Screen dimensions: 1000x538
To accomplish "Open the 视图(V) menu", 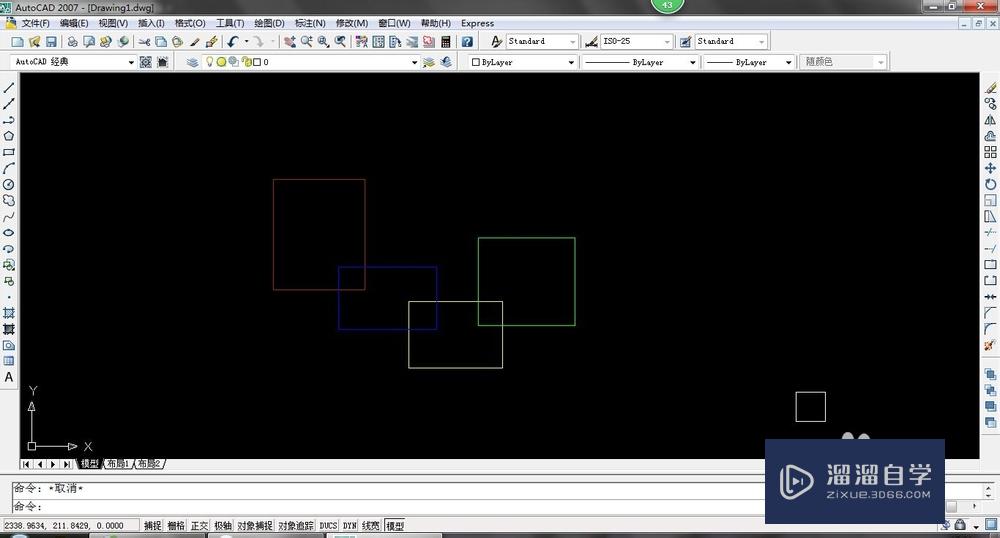I will [x=113, y=23].
